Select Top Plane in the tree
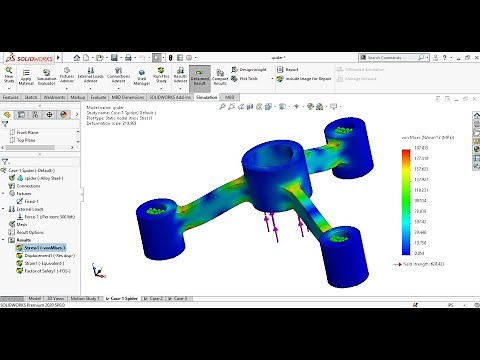Screen dimensions: 480x360 (x=23, y=140)
